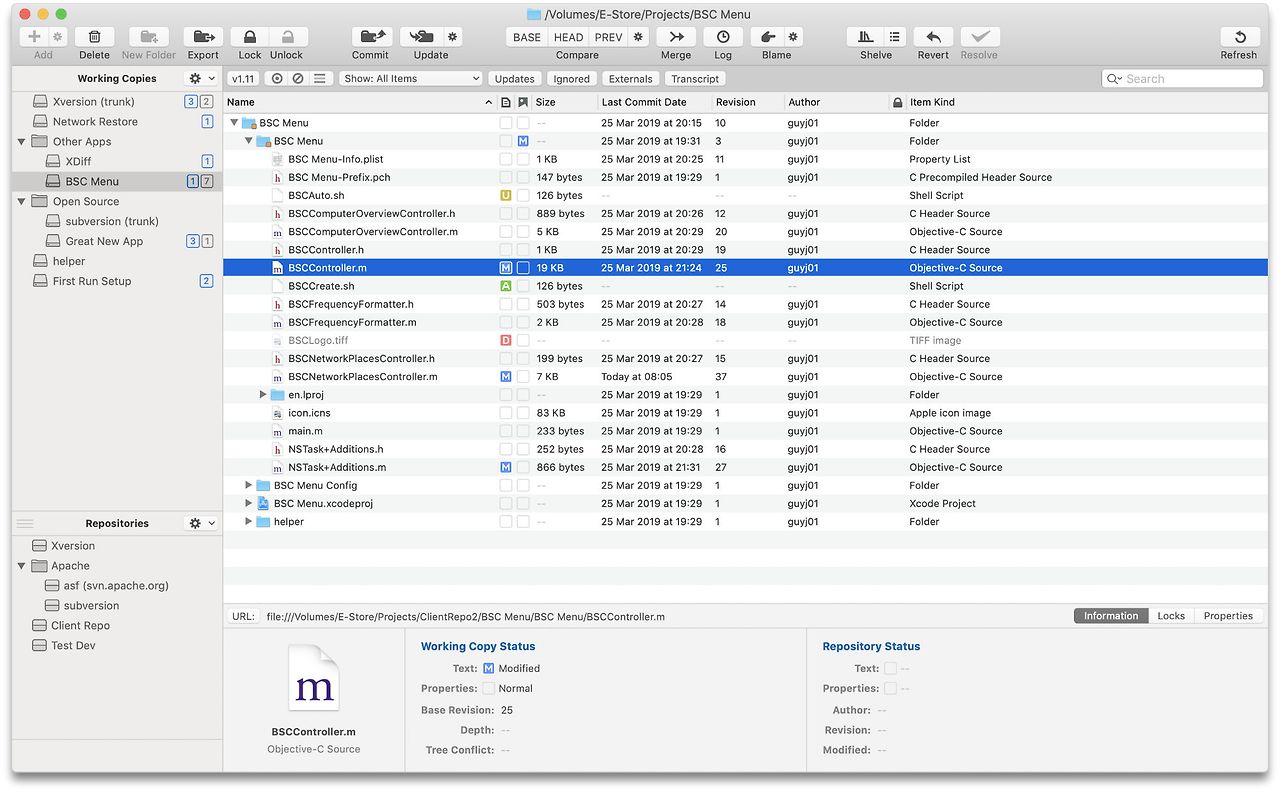The image size is (1280, 792).
Task: Collapse the top-level BSC Menu folder
Action: coord(235,123)
